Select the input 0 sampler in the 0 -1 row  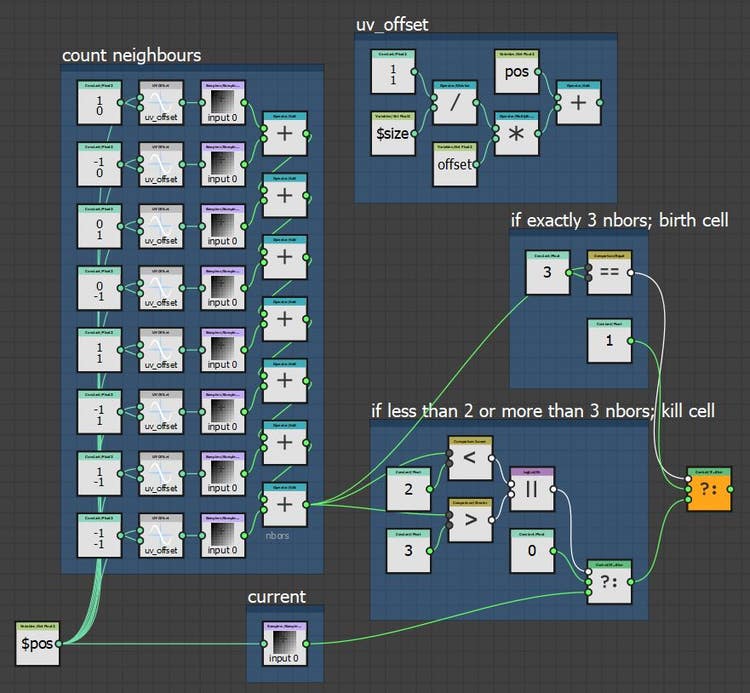(x=223, y=288)
